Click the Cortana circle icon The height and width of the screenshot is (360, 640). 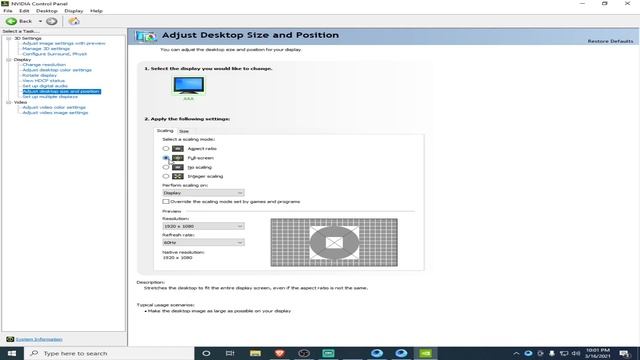(x=206, y=353)
